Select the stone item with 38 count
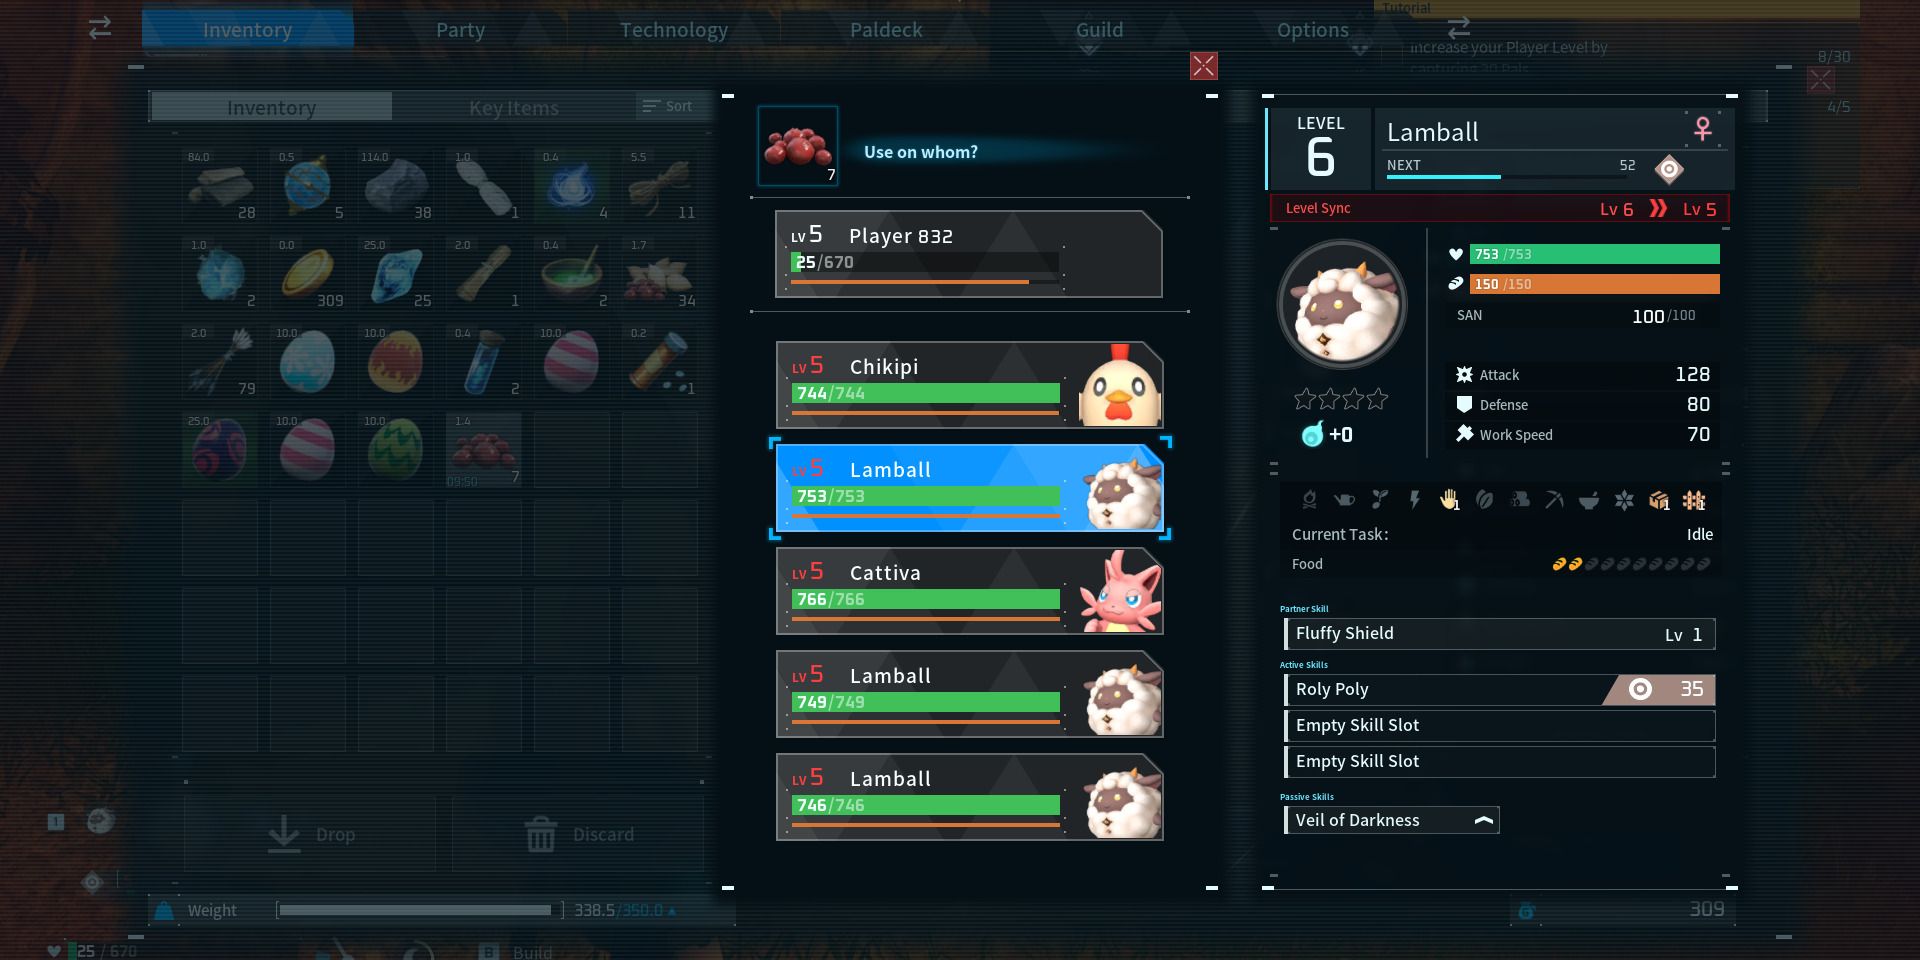 tap(396, 184)
